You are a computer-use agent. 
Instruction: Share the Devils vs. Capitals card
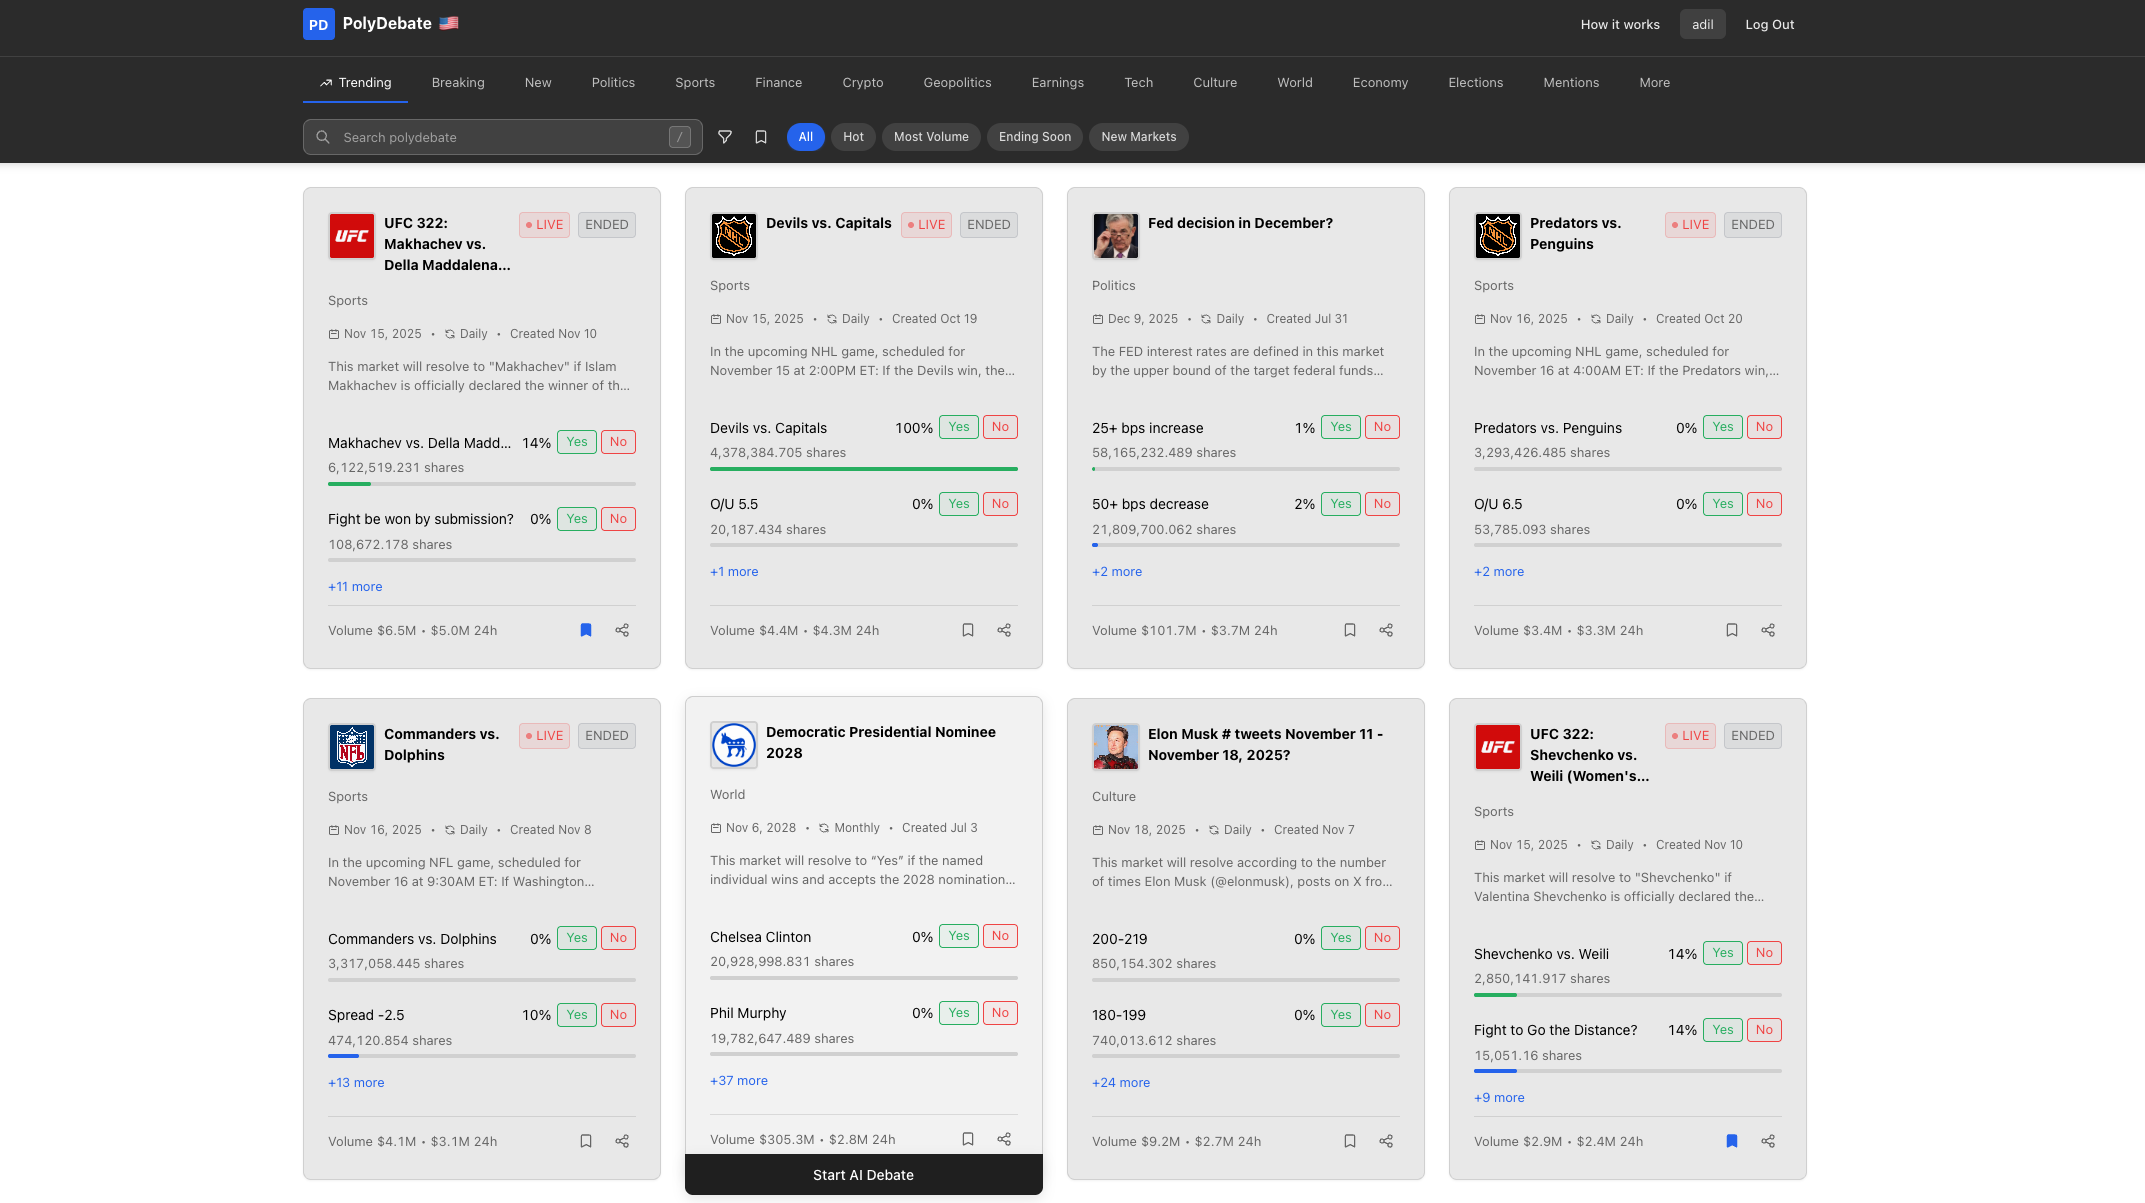point(1004,630)
